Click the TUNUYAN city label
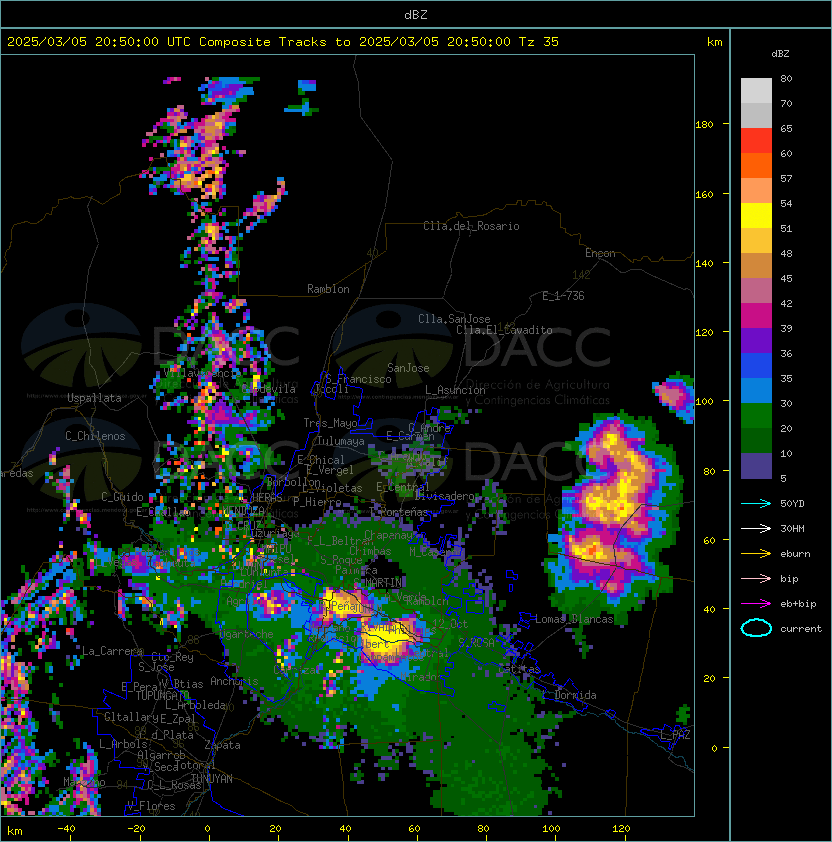Viewport: 832px width, 842px height. [x=212, y=779]
